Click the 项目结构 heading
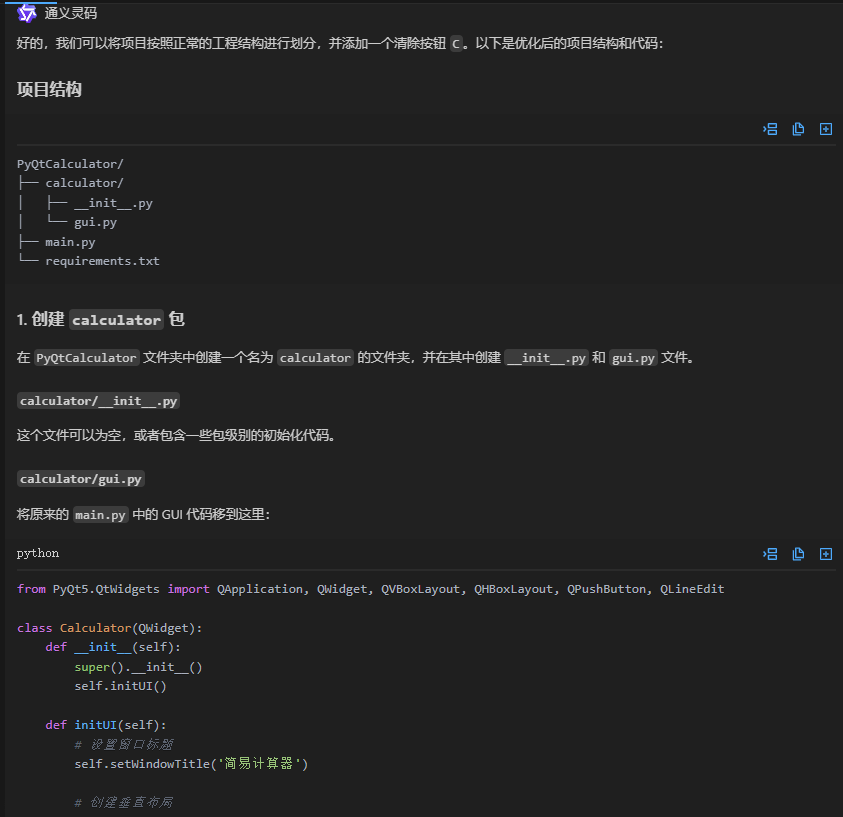 tap(49, 90)
